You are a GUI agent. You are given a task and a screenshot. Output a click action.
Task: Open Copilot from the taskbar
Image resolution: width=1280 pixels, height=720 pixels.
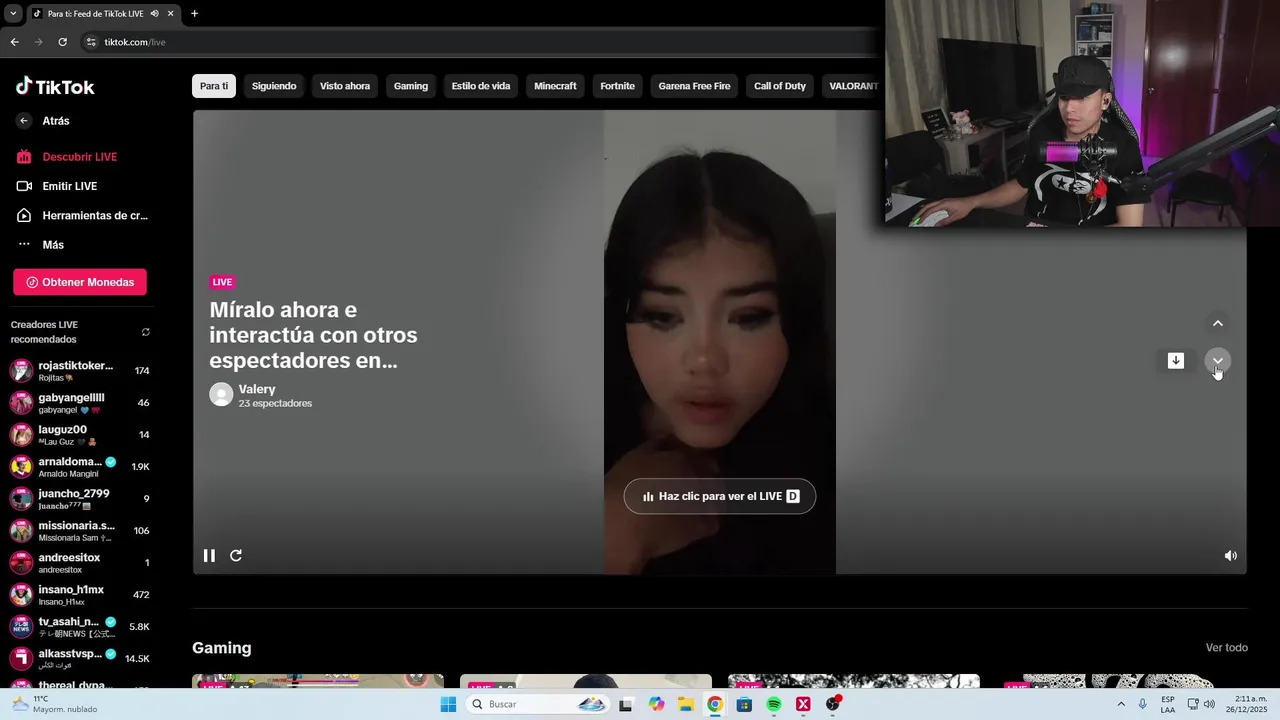click(656, 704)
